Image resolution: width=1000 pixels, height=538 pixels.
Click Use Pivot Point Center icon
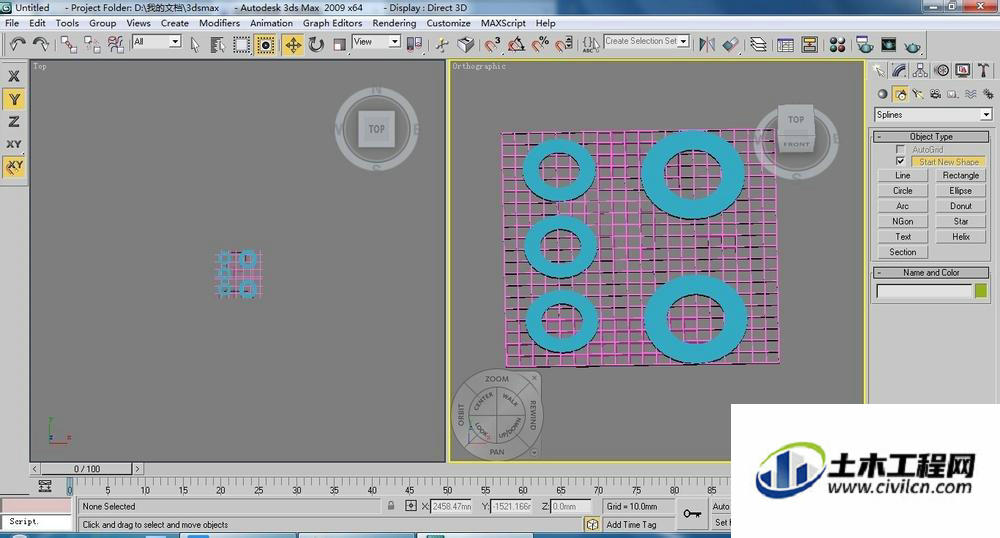click(415, 44)
